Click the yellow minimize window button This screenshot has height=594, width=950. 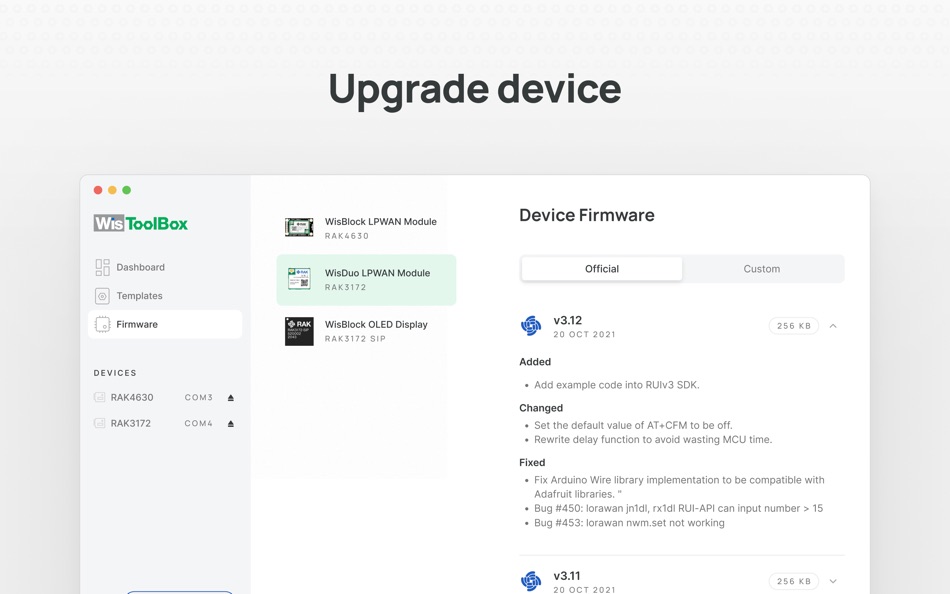click(112, 190)
